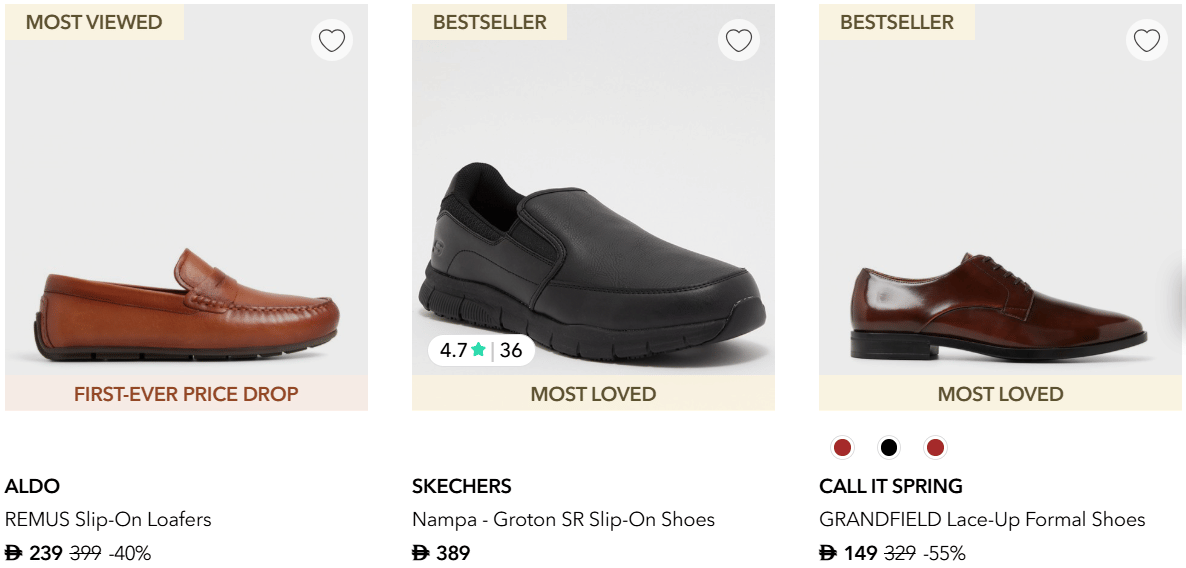Click the SKECHERS brand name
This screenshot has height=568, width=1186.
coord(461,486)
